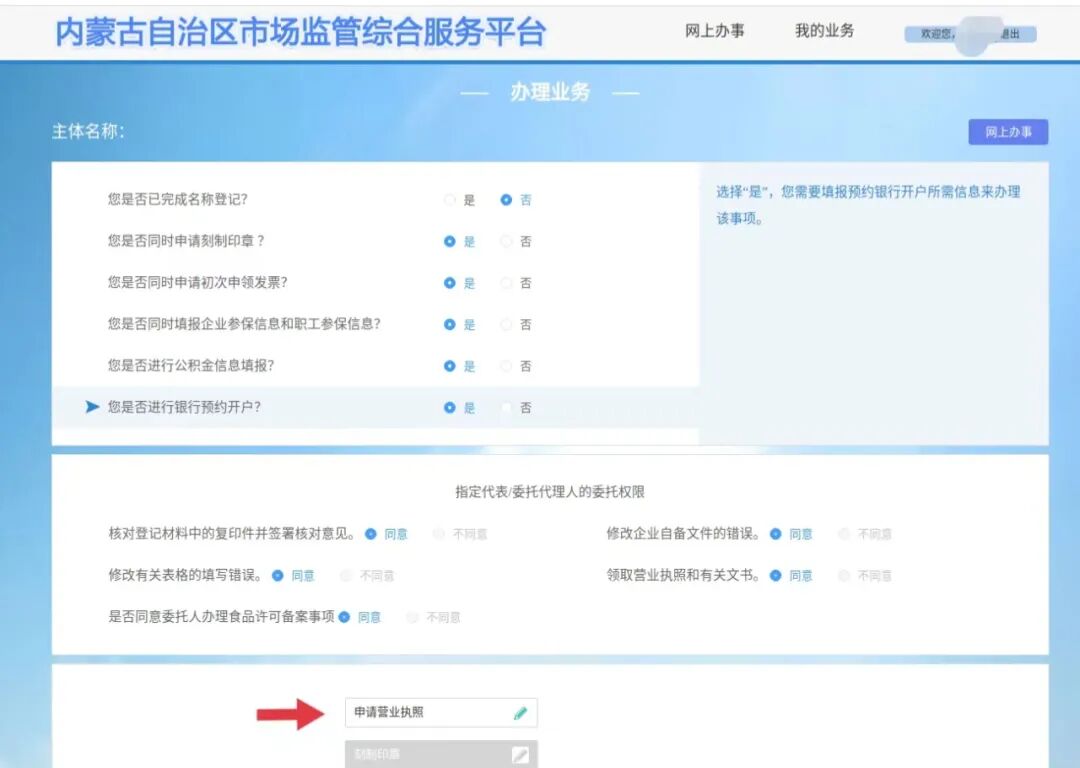Viewport: 1080px width, 768px height.
Task: Click the arrow marker beside 您是否进行银行预约开户
Action: (x=91, y=406)
